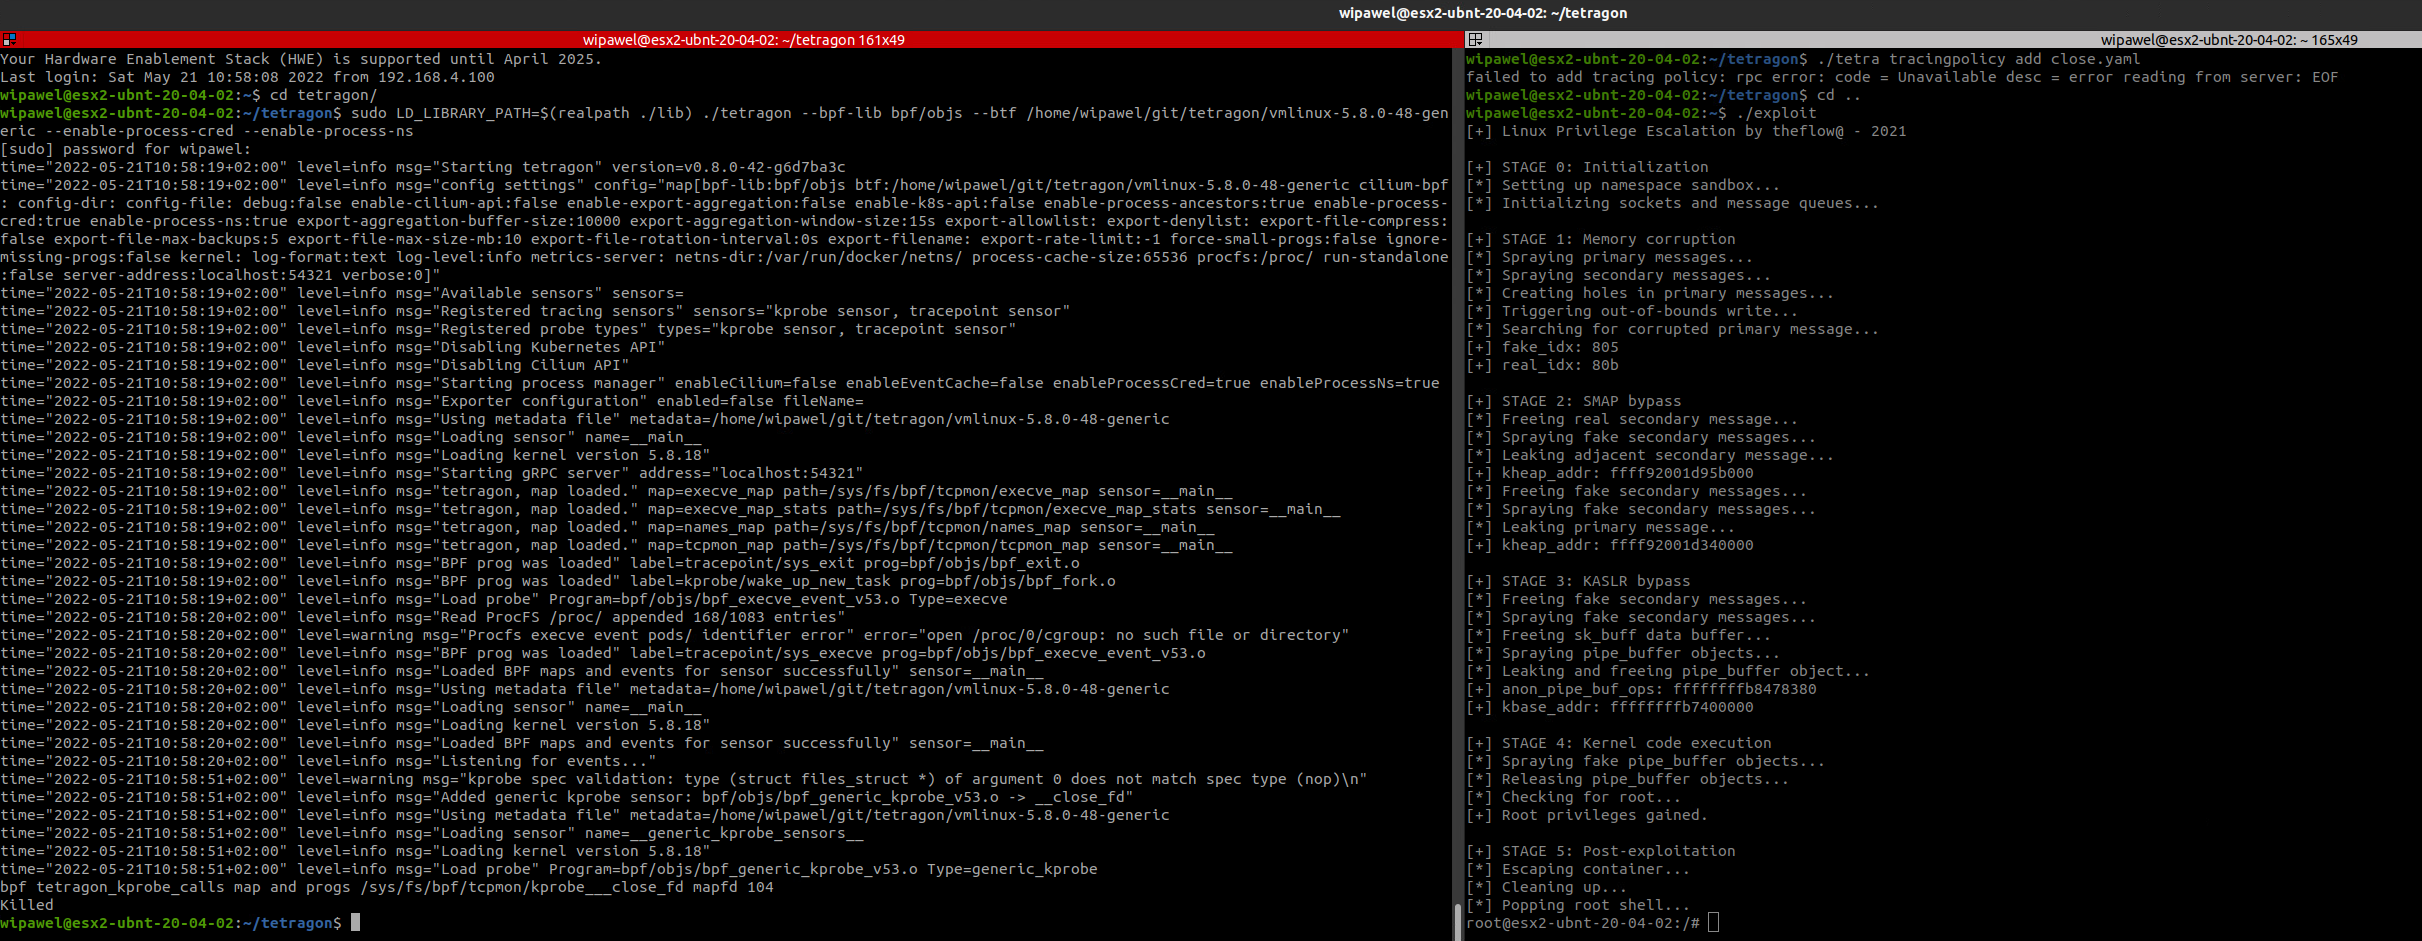Click the 'Type=generic_kprobe' load probe line
This screenshot has width=2422, height=941.
(x=549, y=869)
